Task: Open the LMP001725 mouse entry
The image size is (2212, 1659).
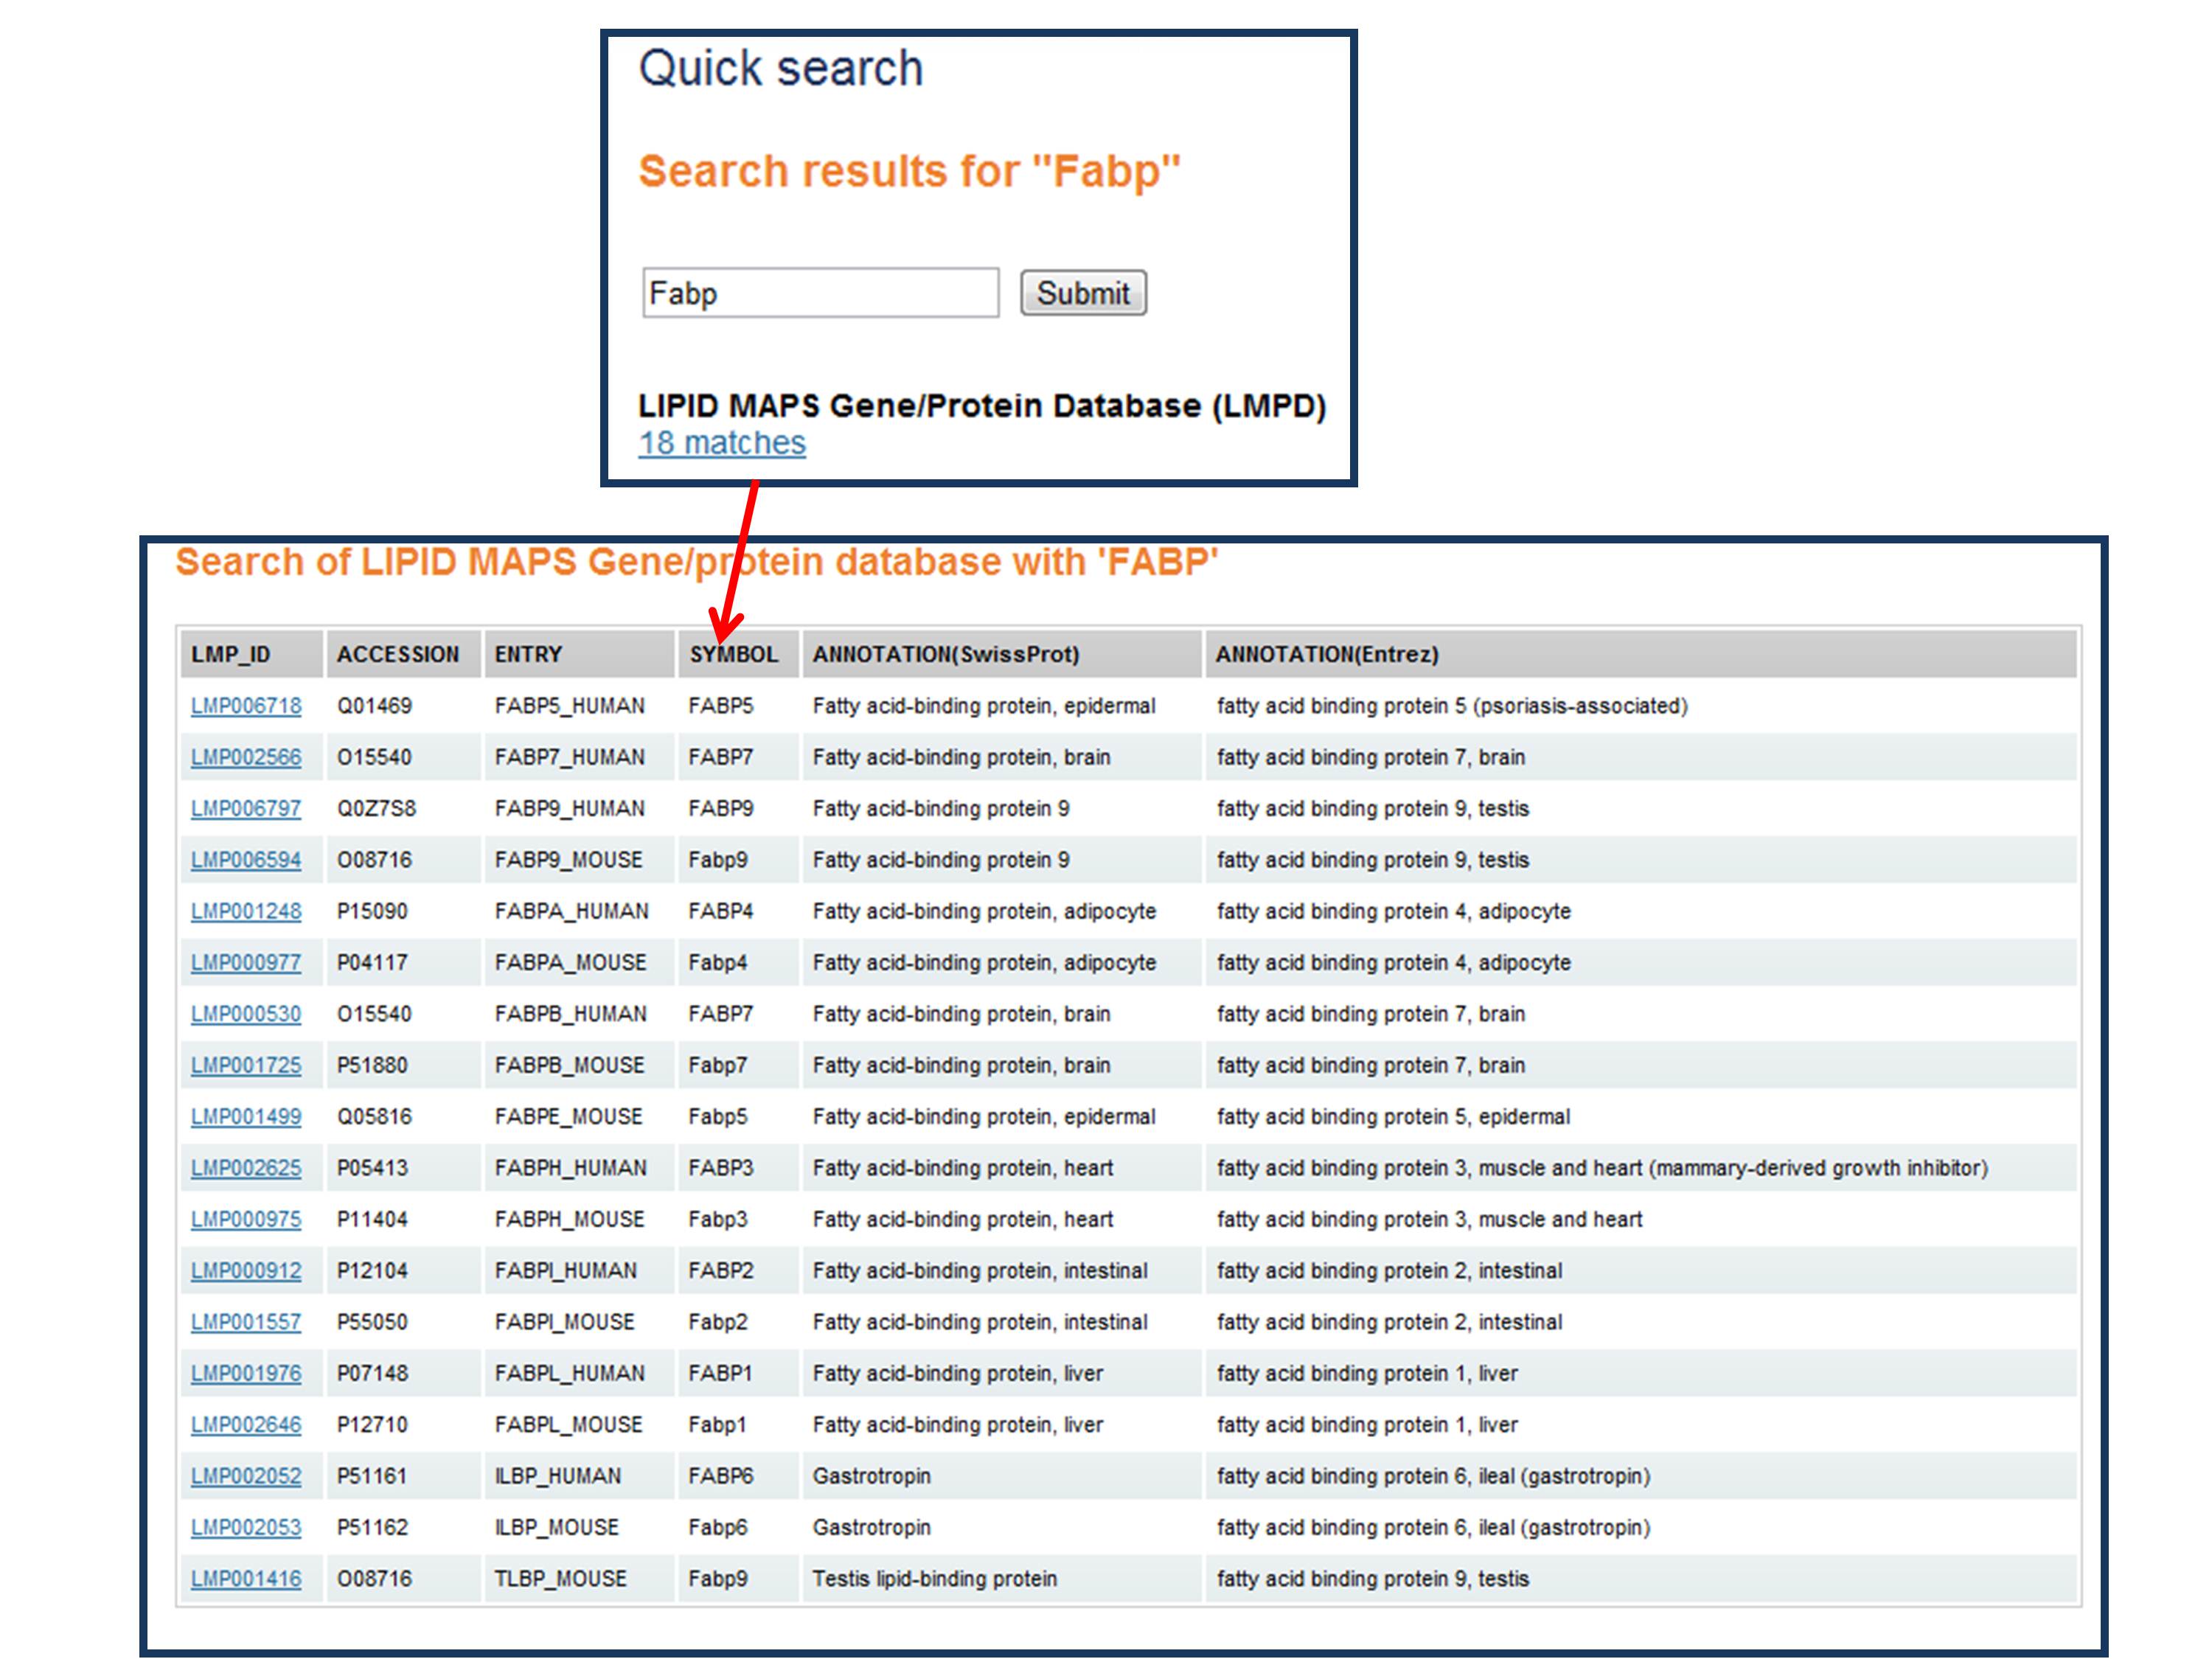Action: point(246,1065)
